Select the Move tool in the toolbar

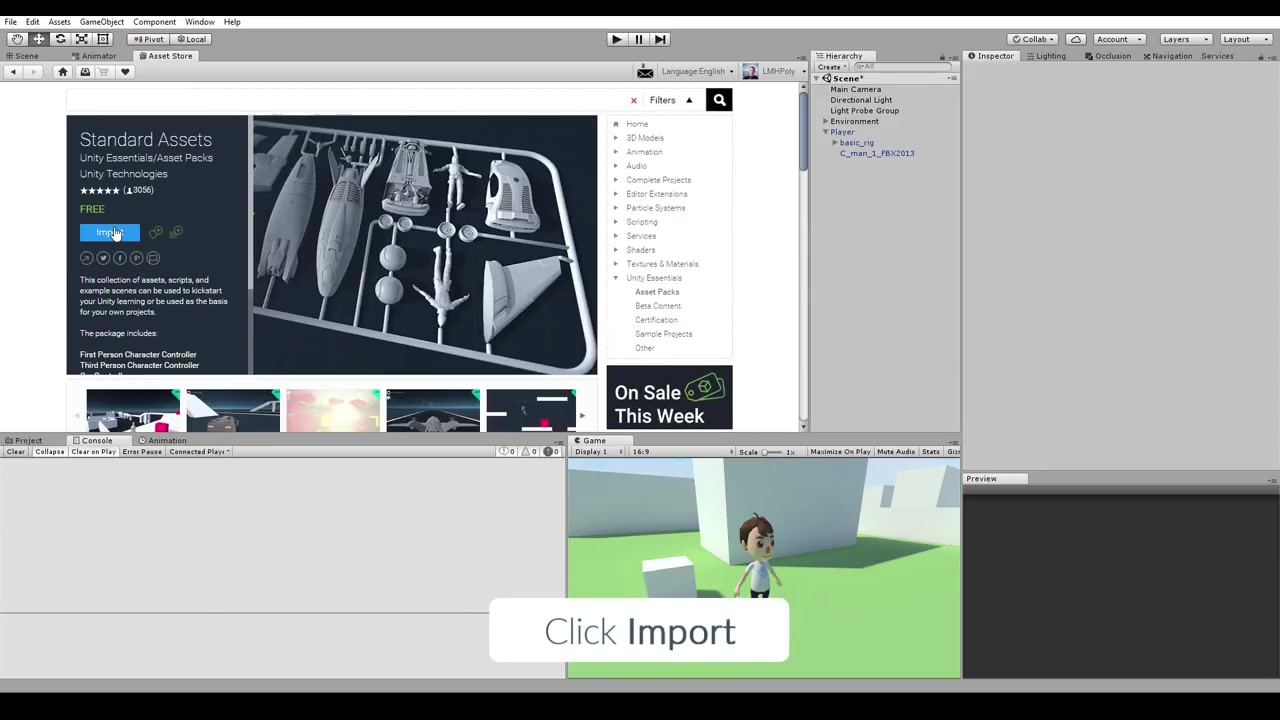tap(39, 39)
